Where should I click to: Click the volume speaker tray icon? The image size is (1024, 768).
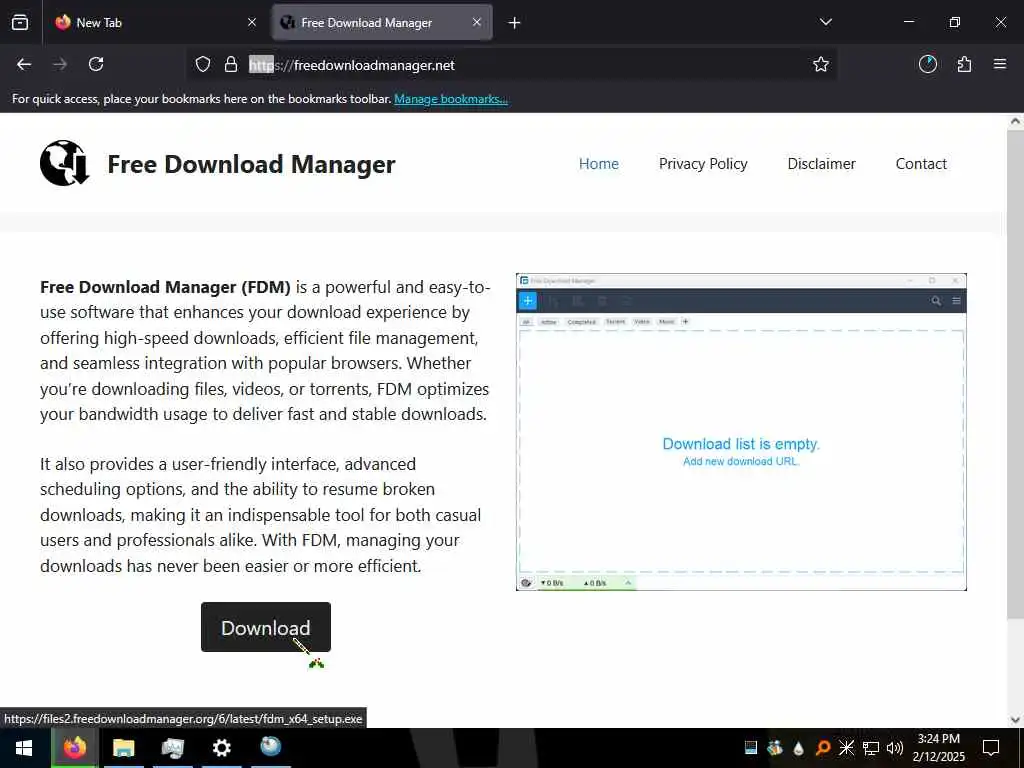895,748
